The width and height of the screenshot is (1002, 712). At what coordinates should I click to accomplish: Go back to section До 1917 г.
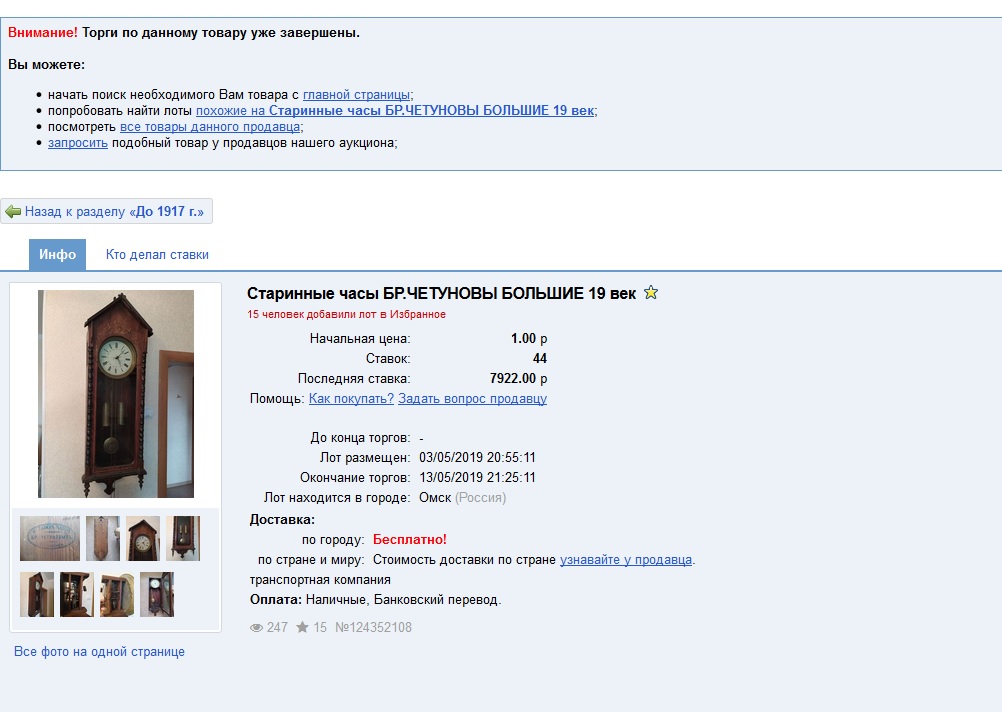coord(107,212)
